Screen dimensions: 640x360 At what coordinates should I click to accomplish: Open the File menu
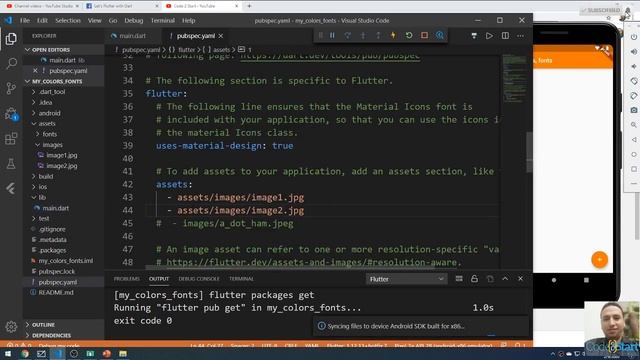coord(25,20)
